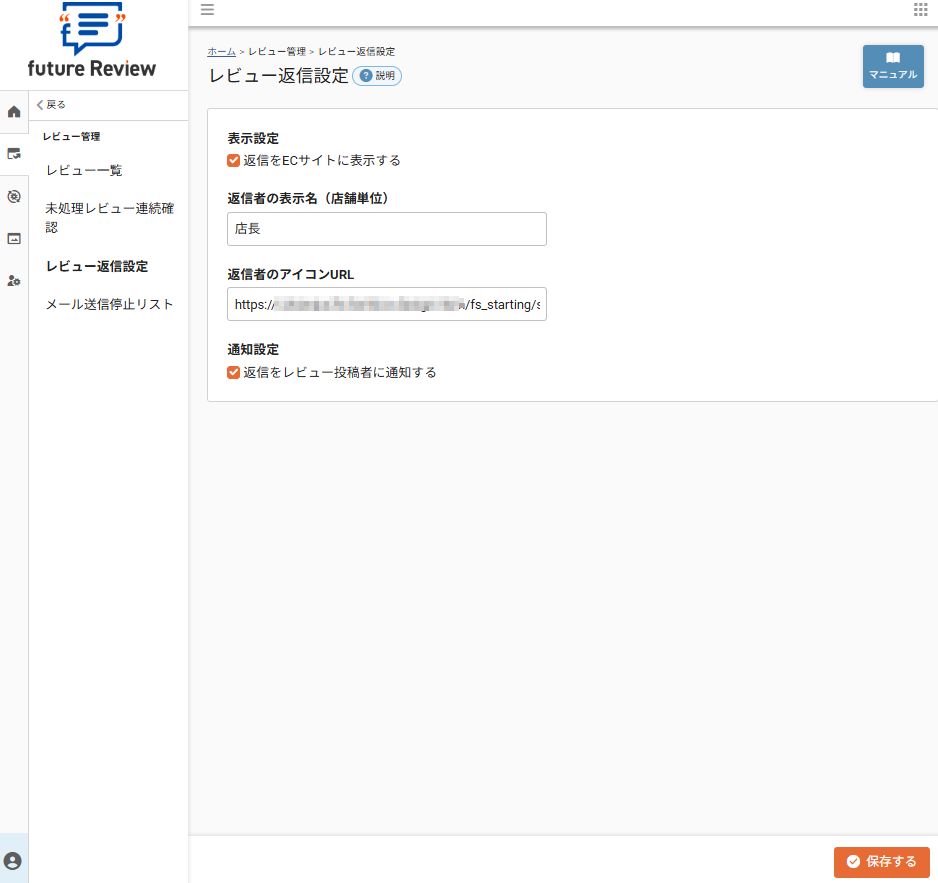Click the 説明 help badge next to the title
938x883 pixels.
377,76
